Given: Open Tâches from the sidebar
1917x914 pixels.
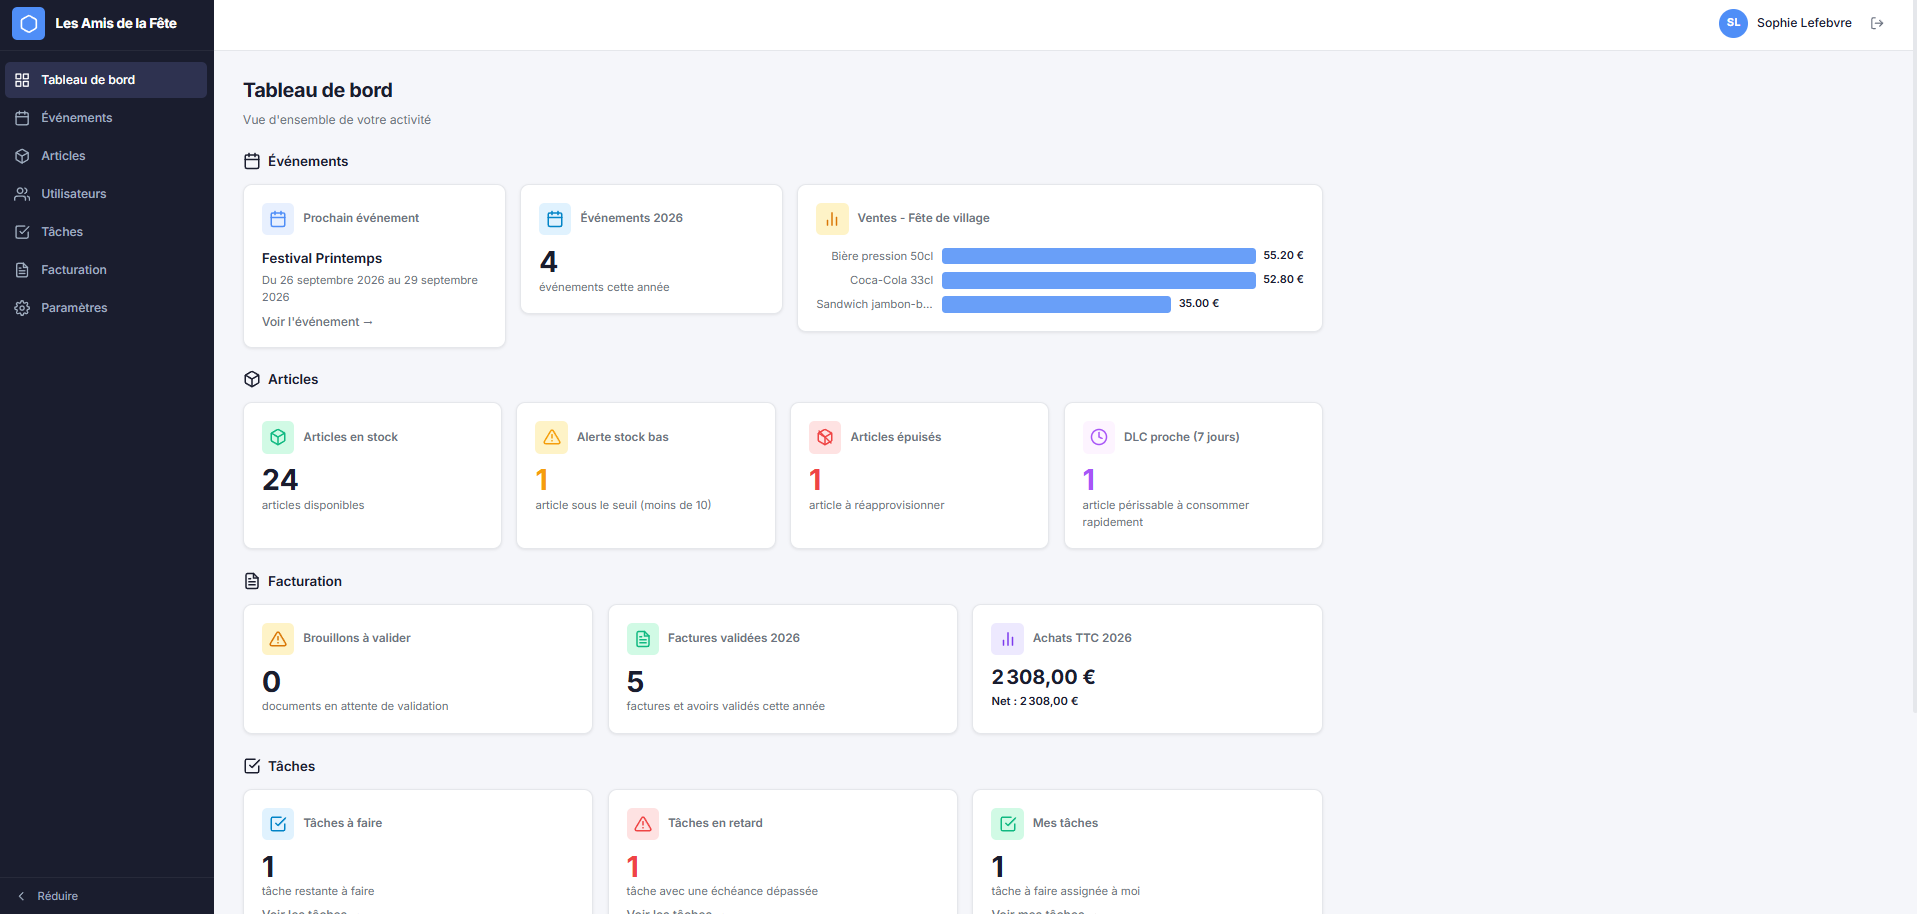Looking at the screenshot, I should [106, 232].
